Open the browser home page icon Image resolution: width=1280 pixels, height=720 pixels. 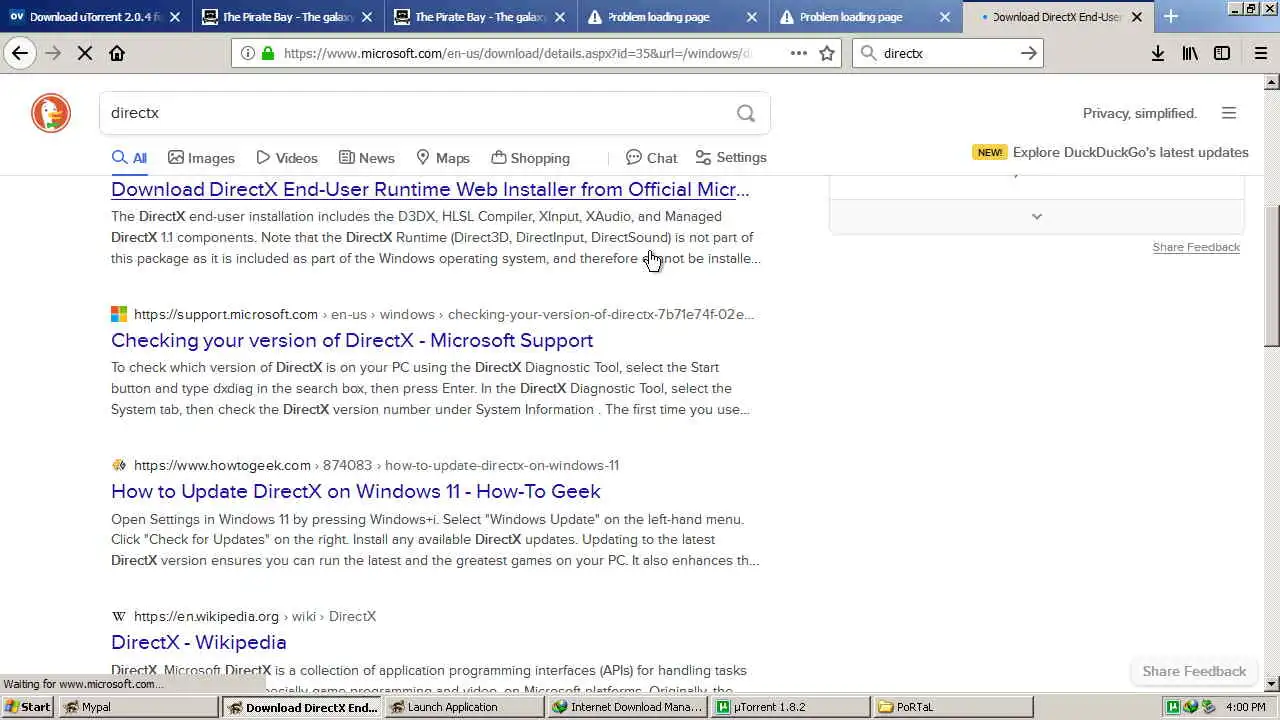pyautogui.click(x=117, y=53)
